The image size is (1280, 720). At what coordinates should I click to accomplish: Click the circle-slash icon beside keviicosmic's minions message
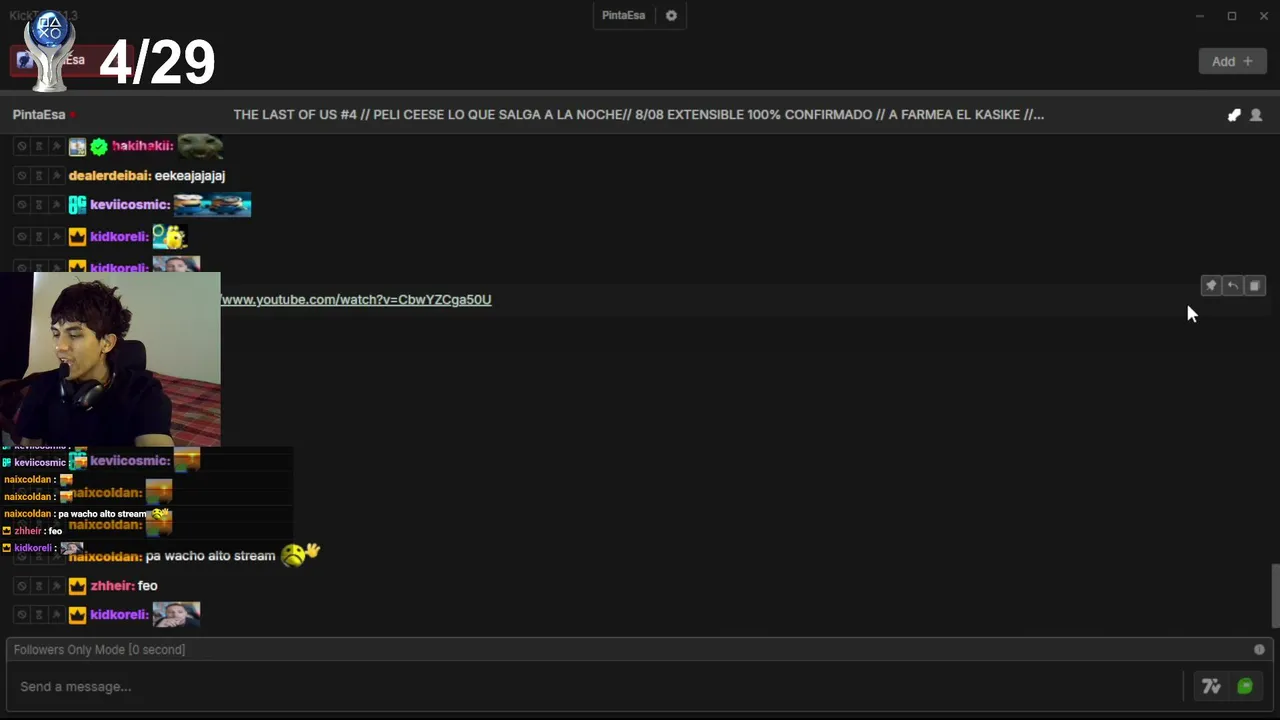point(21,205)
